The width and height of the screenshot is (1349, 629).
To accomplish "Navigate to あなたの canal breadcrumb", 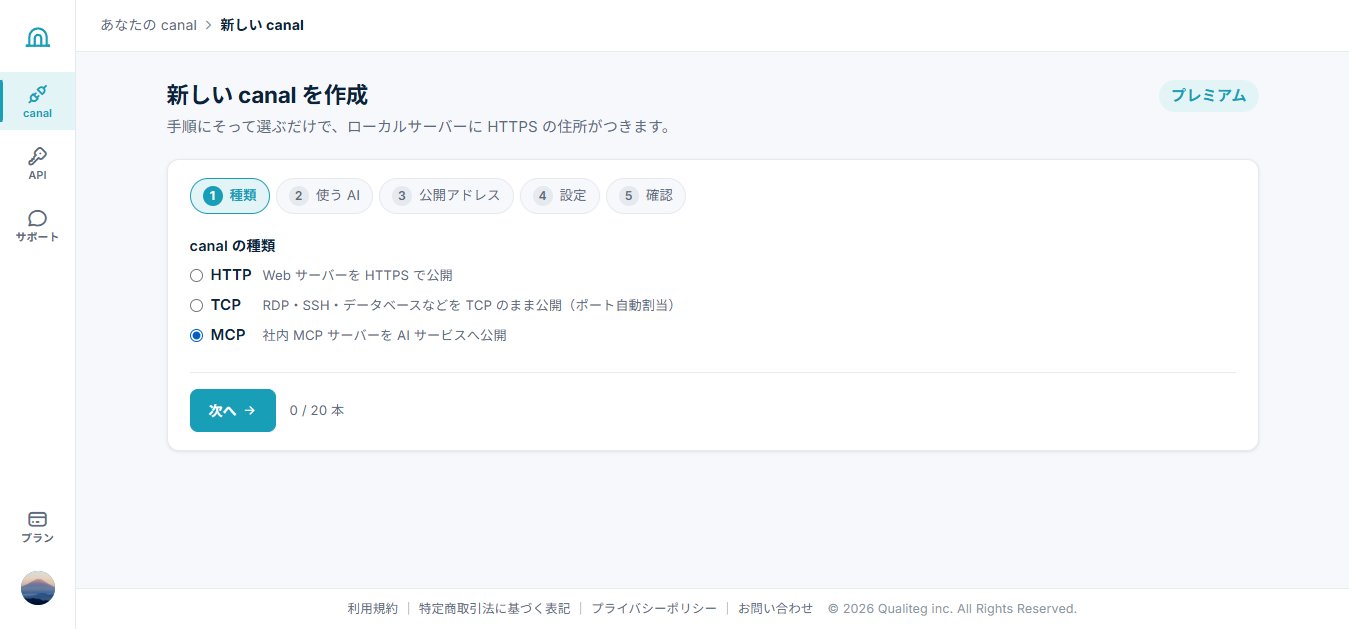I will [x=149, y=25].
